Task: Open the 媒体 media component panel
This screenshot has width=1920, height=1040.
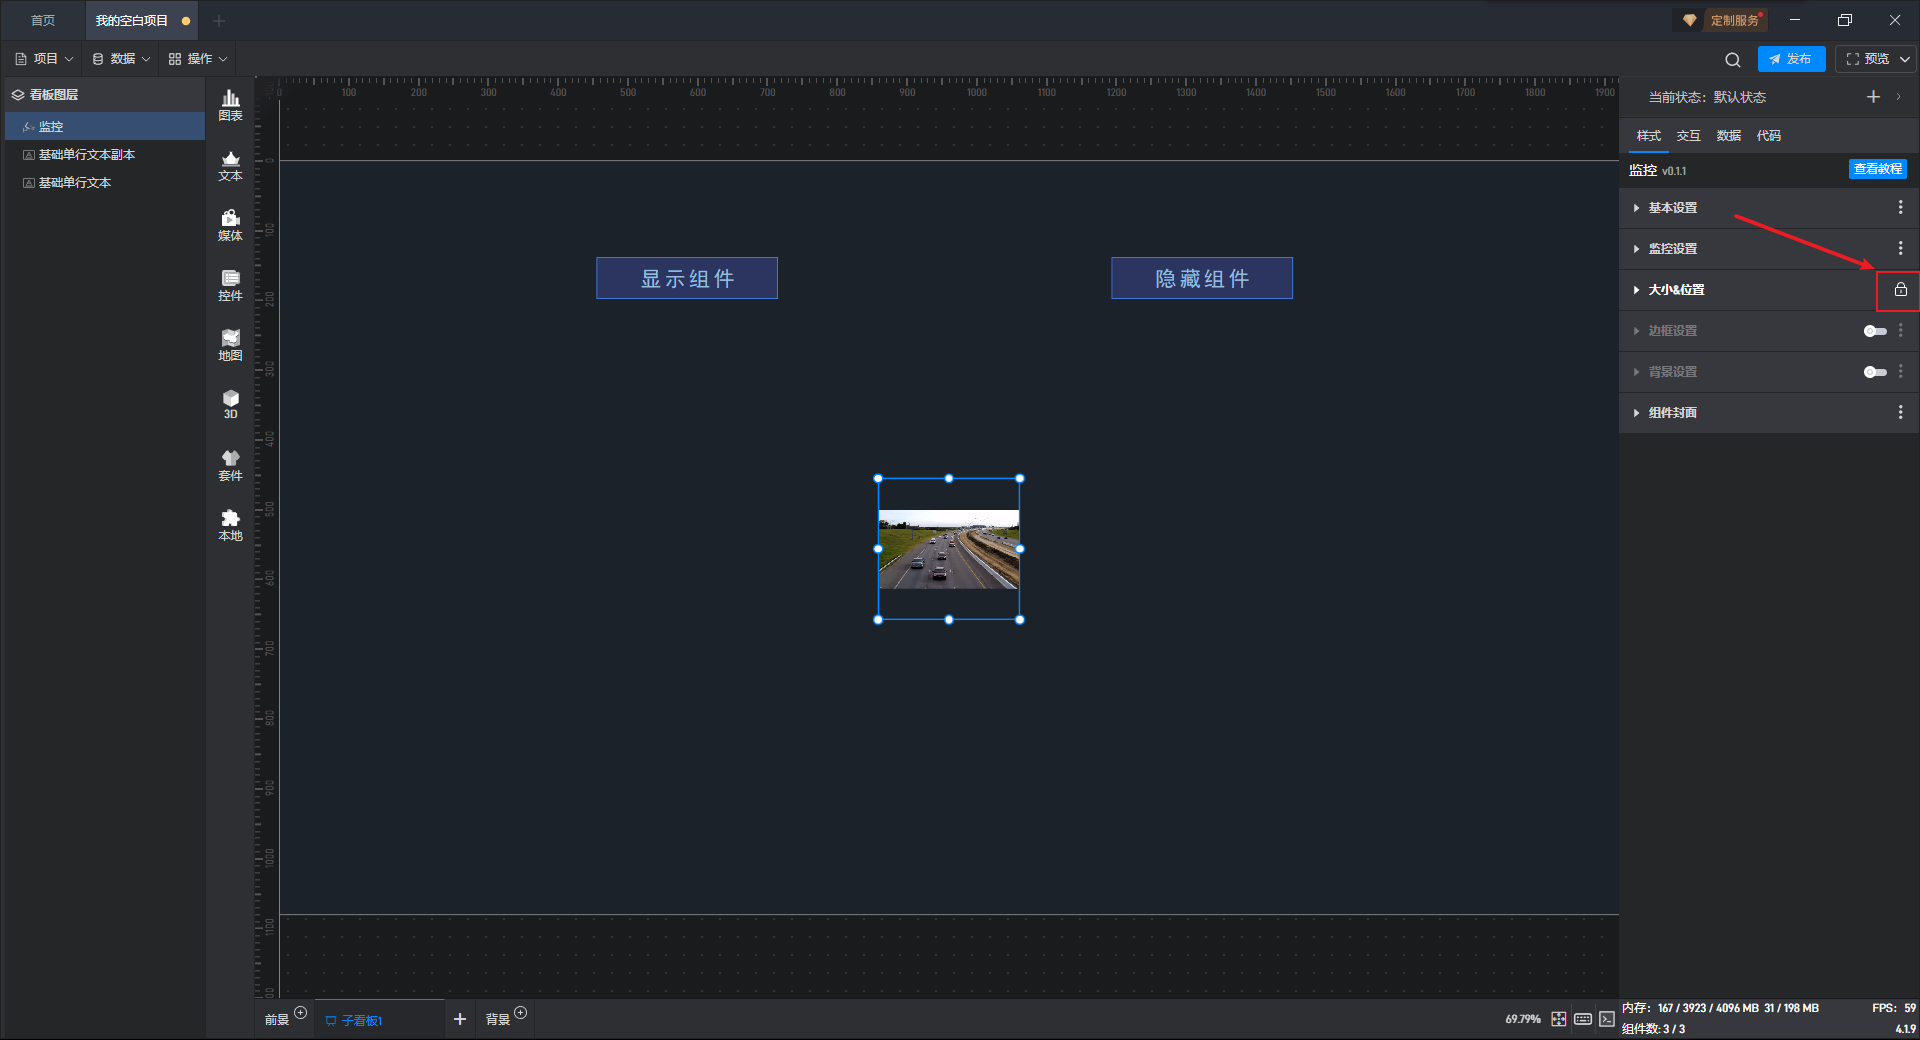Action: (230, 225)
